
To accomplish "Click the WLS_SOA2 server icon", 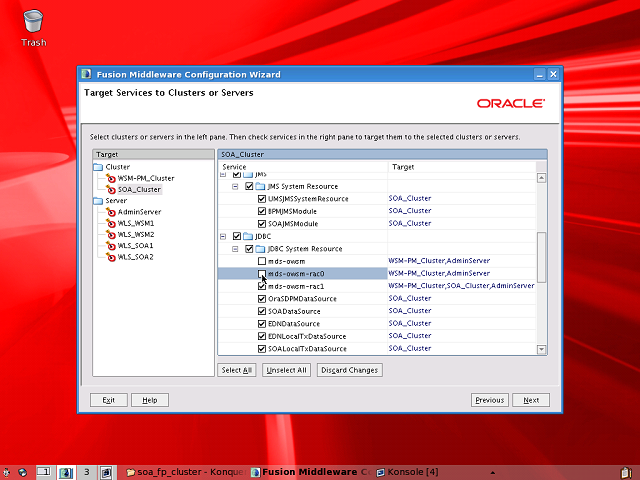I will pyautogui.click(x=111, y=257).
